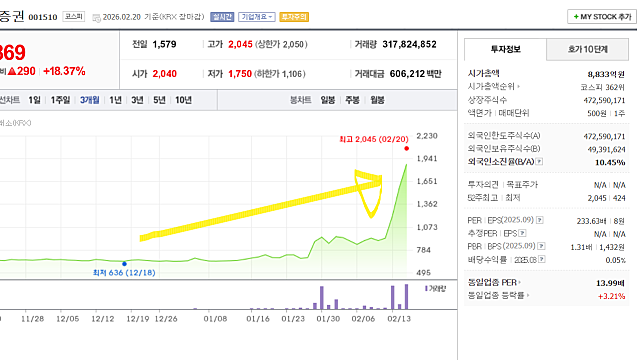This screenshot has height=360, width=640.
Task: Click the 배당수익률 value 0.05%
Action: pos(615,260)
